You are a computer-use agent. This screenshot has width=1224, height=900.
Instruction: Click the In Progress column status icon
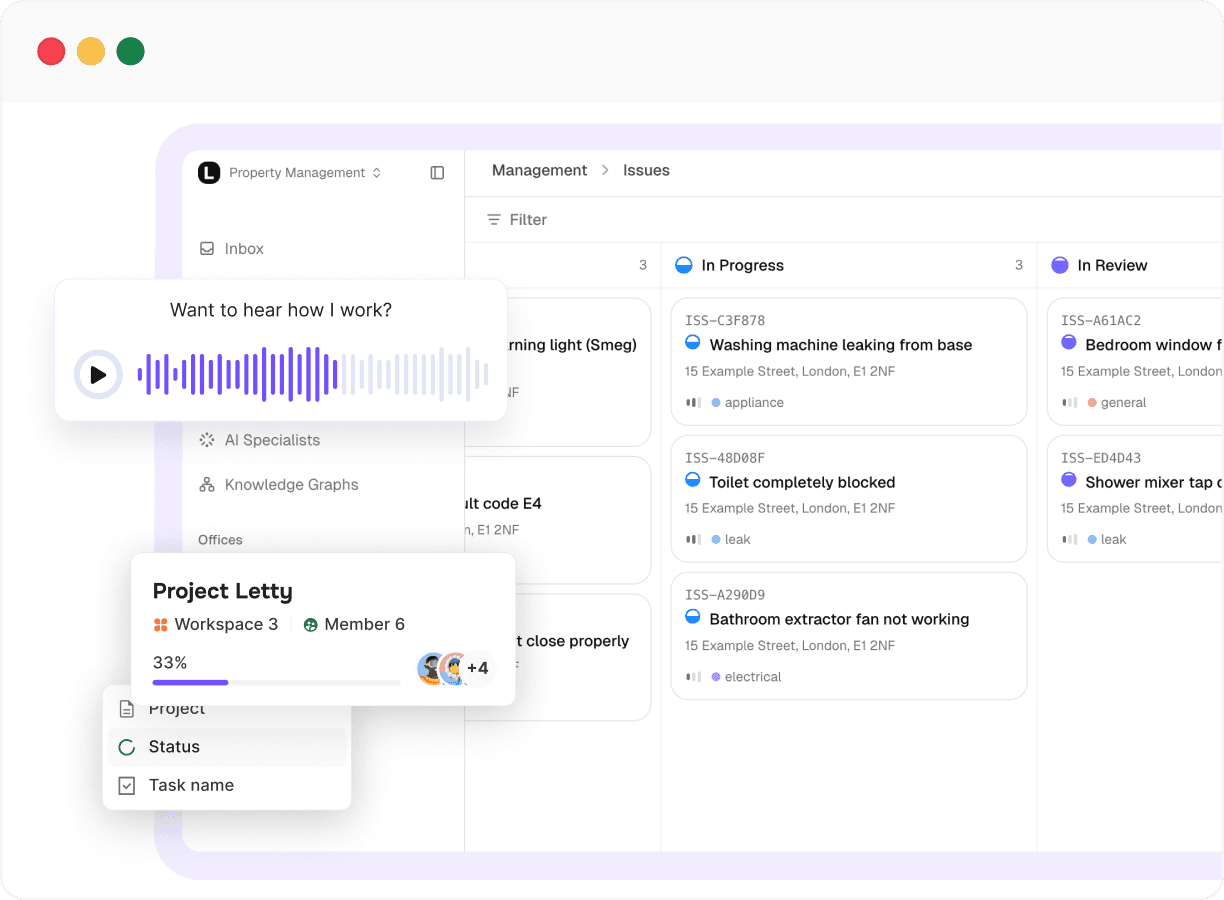pyautogui.click(x=684, y=265)
